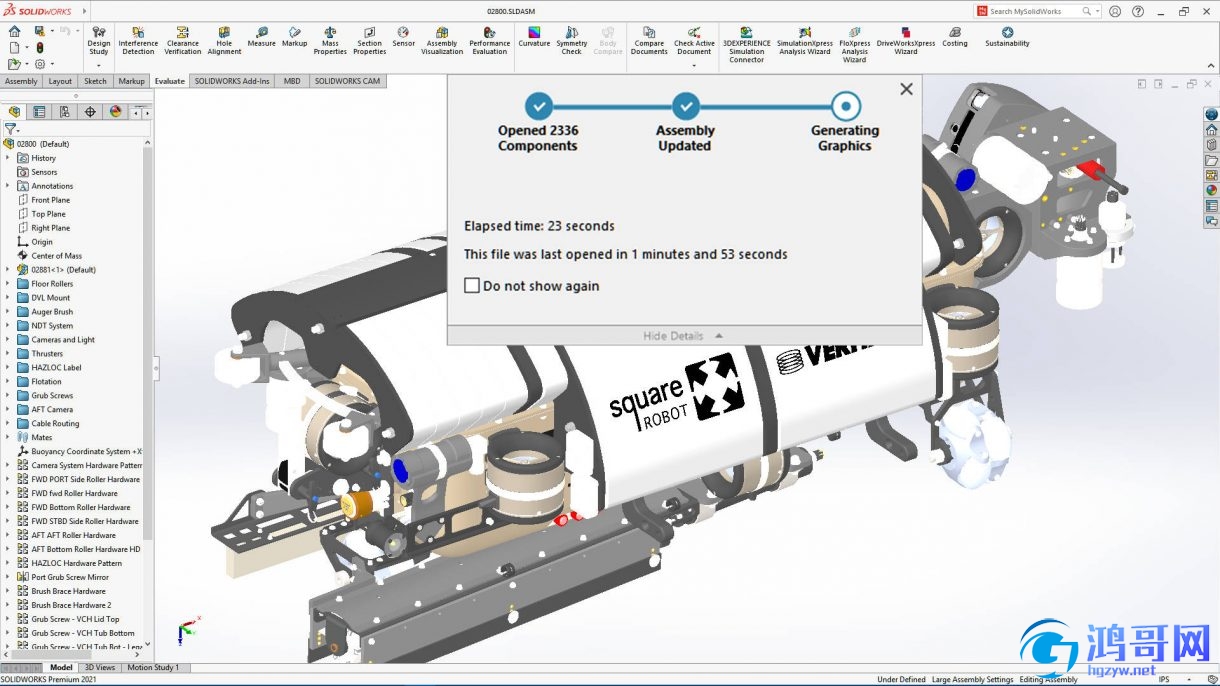The image size is (1220, 686).
Task: Select Front Plane in tree
Action: click(50, 200)
